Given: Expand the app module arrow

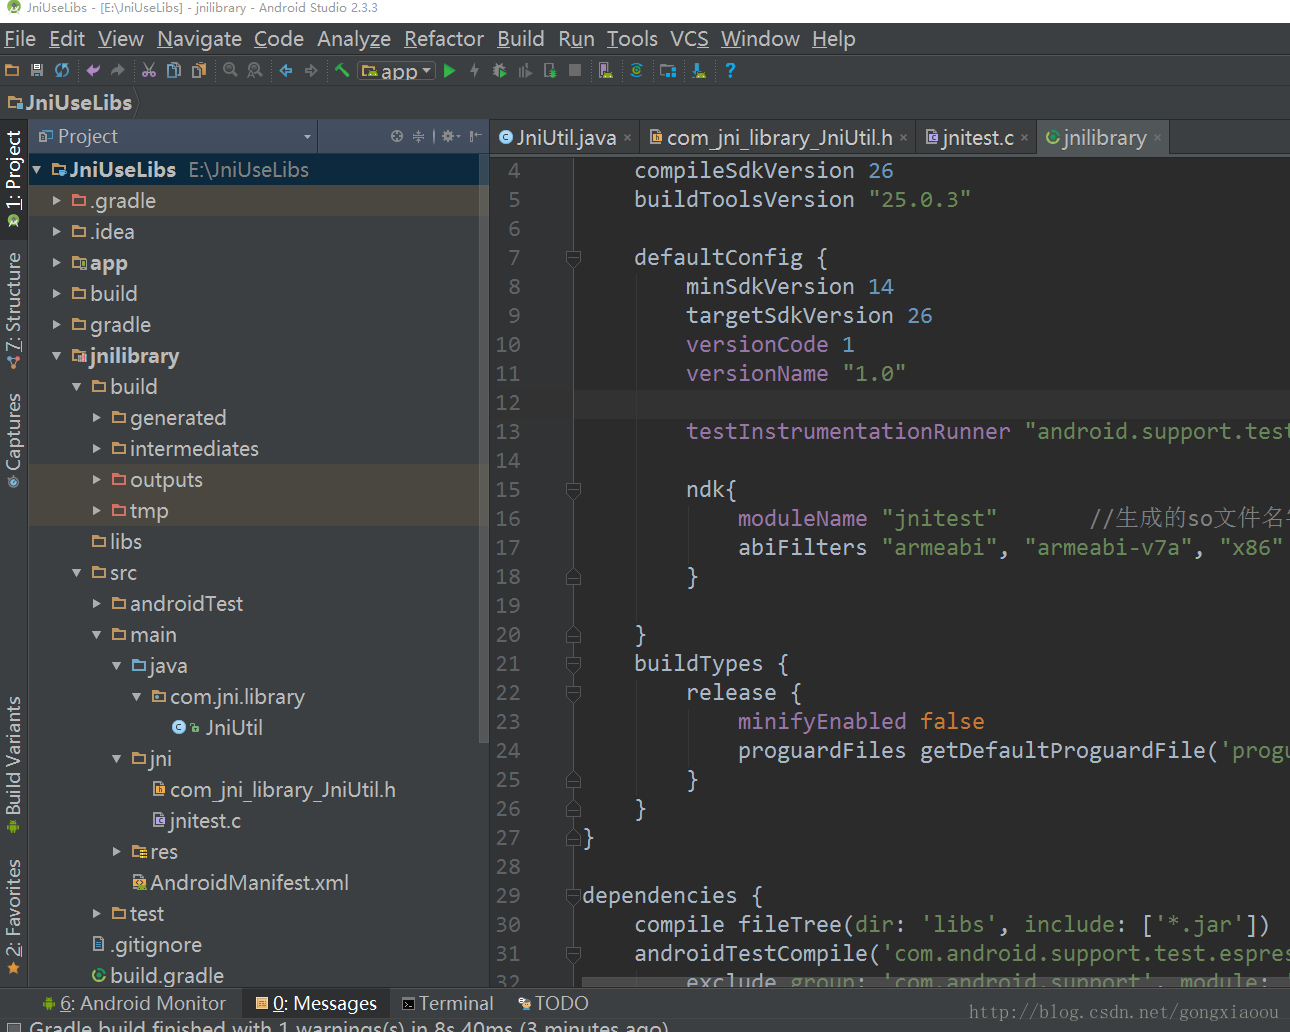Looking at the screenshot, I should coord(57,263).
